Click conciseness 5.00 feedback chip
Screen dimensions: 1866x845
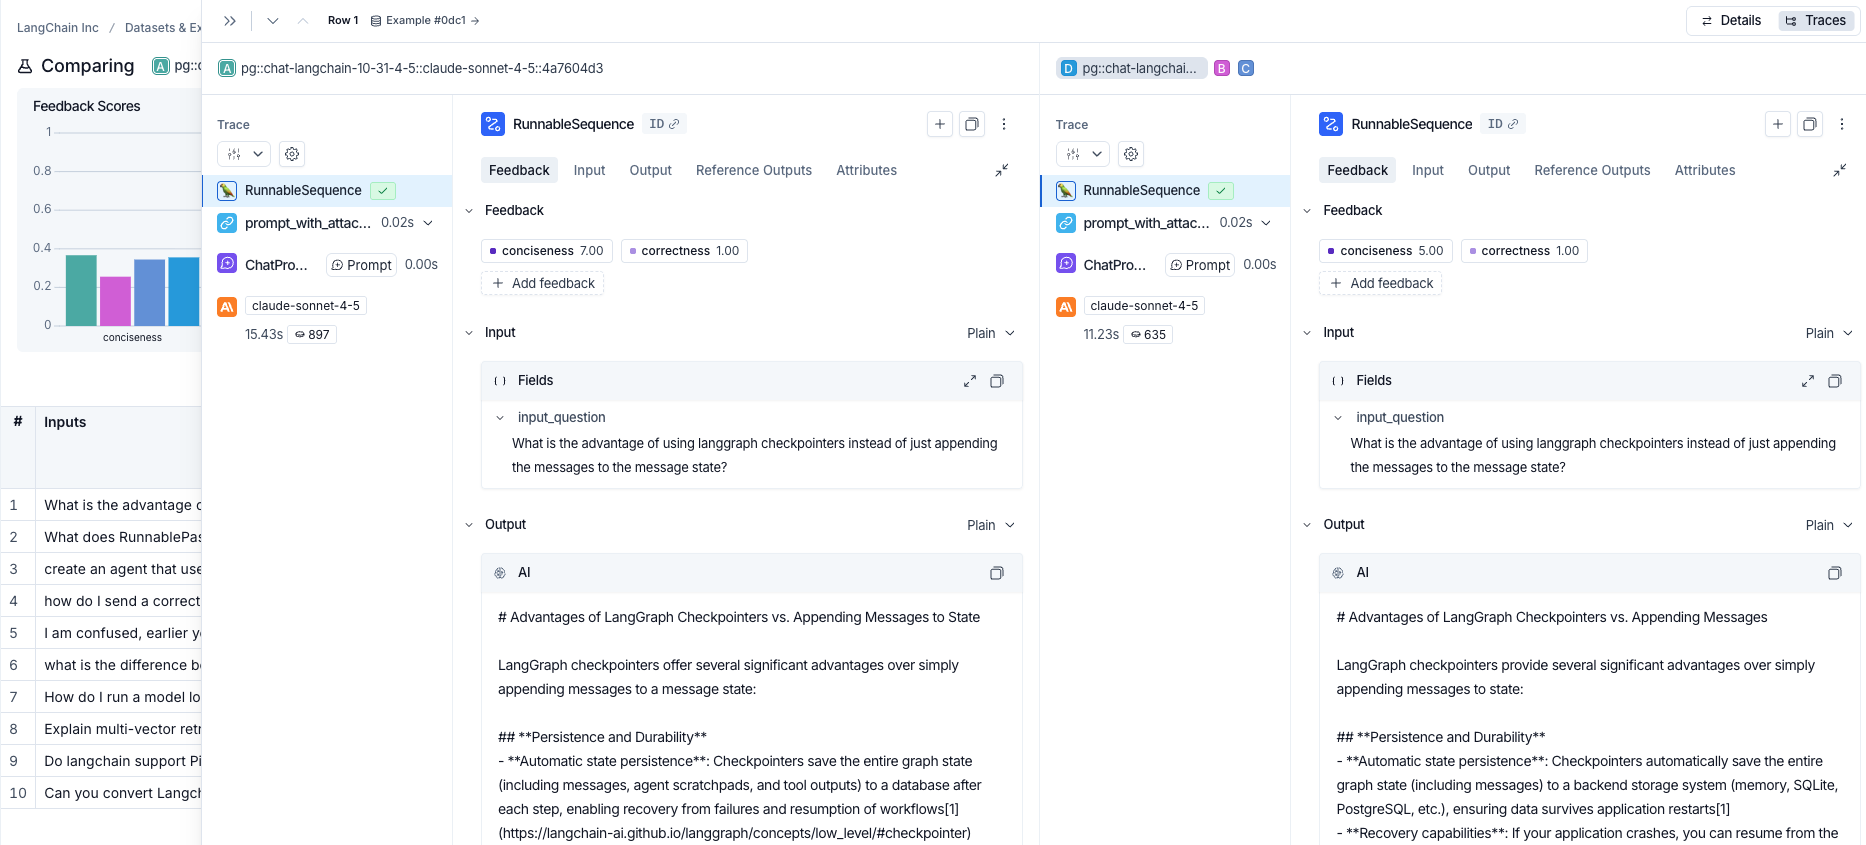pyautogui.click(x=1385, y=251)
